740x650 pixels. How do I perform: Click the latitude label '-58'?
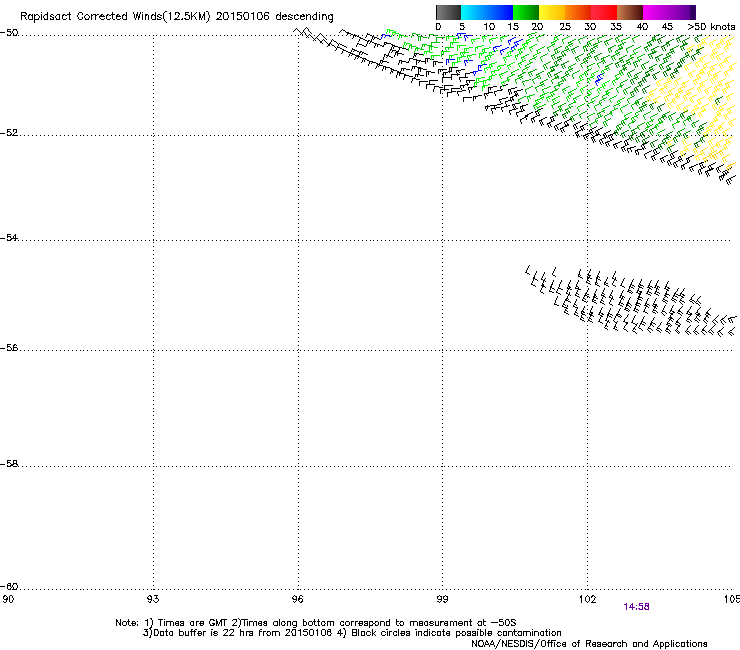tap(9, 464)
